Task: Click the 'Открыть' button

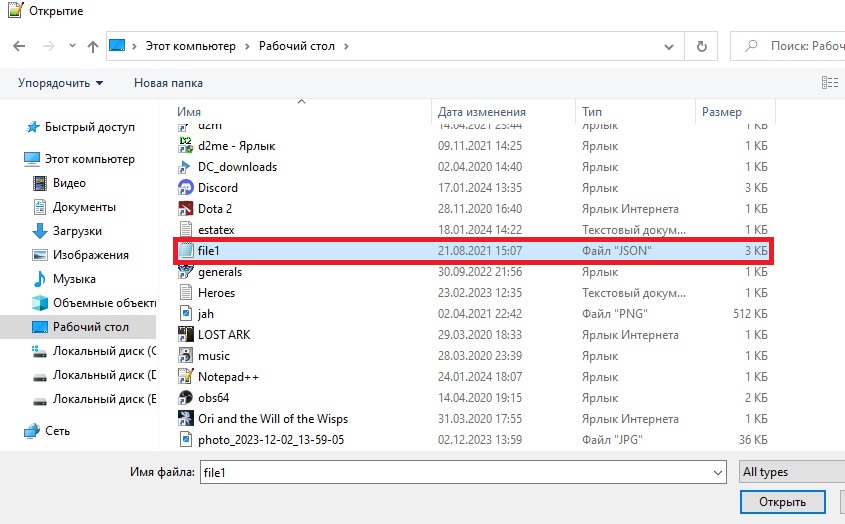Action: pyautogui.click(x=782, y=502)
